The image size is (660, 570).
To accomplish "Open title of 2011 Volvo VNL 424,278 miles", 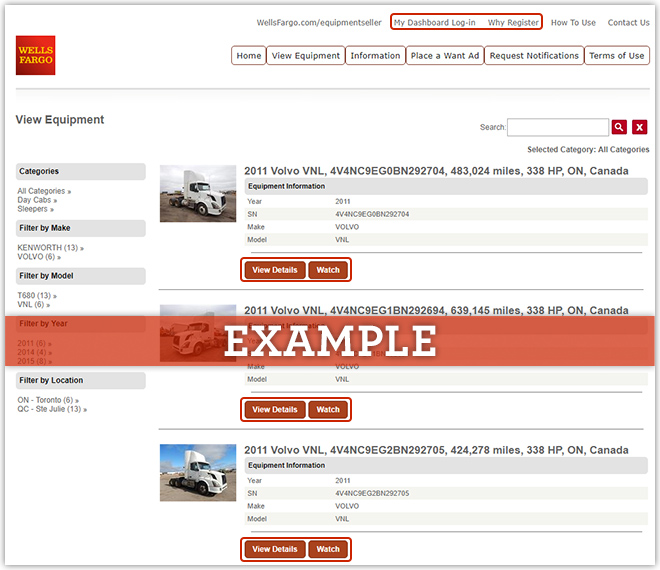I will 436,450.
